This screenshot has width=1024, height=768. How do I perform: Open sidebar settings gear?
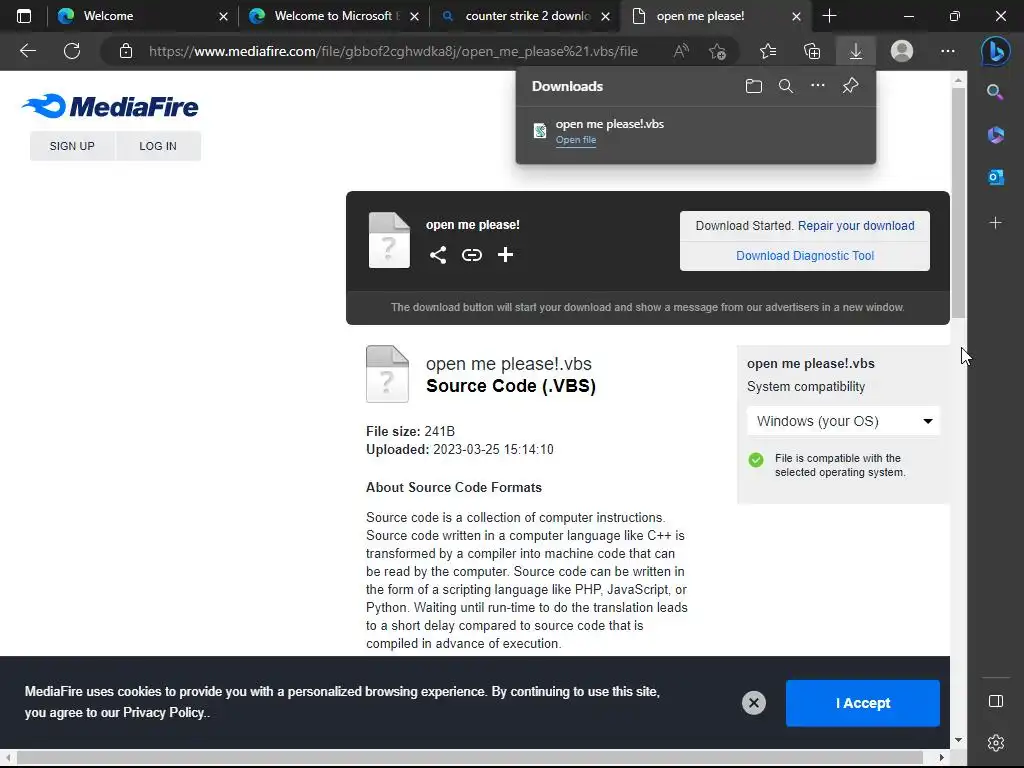pos(995,743)
